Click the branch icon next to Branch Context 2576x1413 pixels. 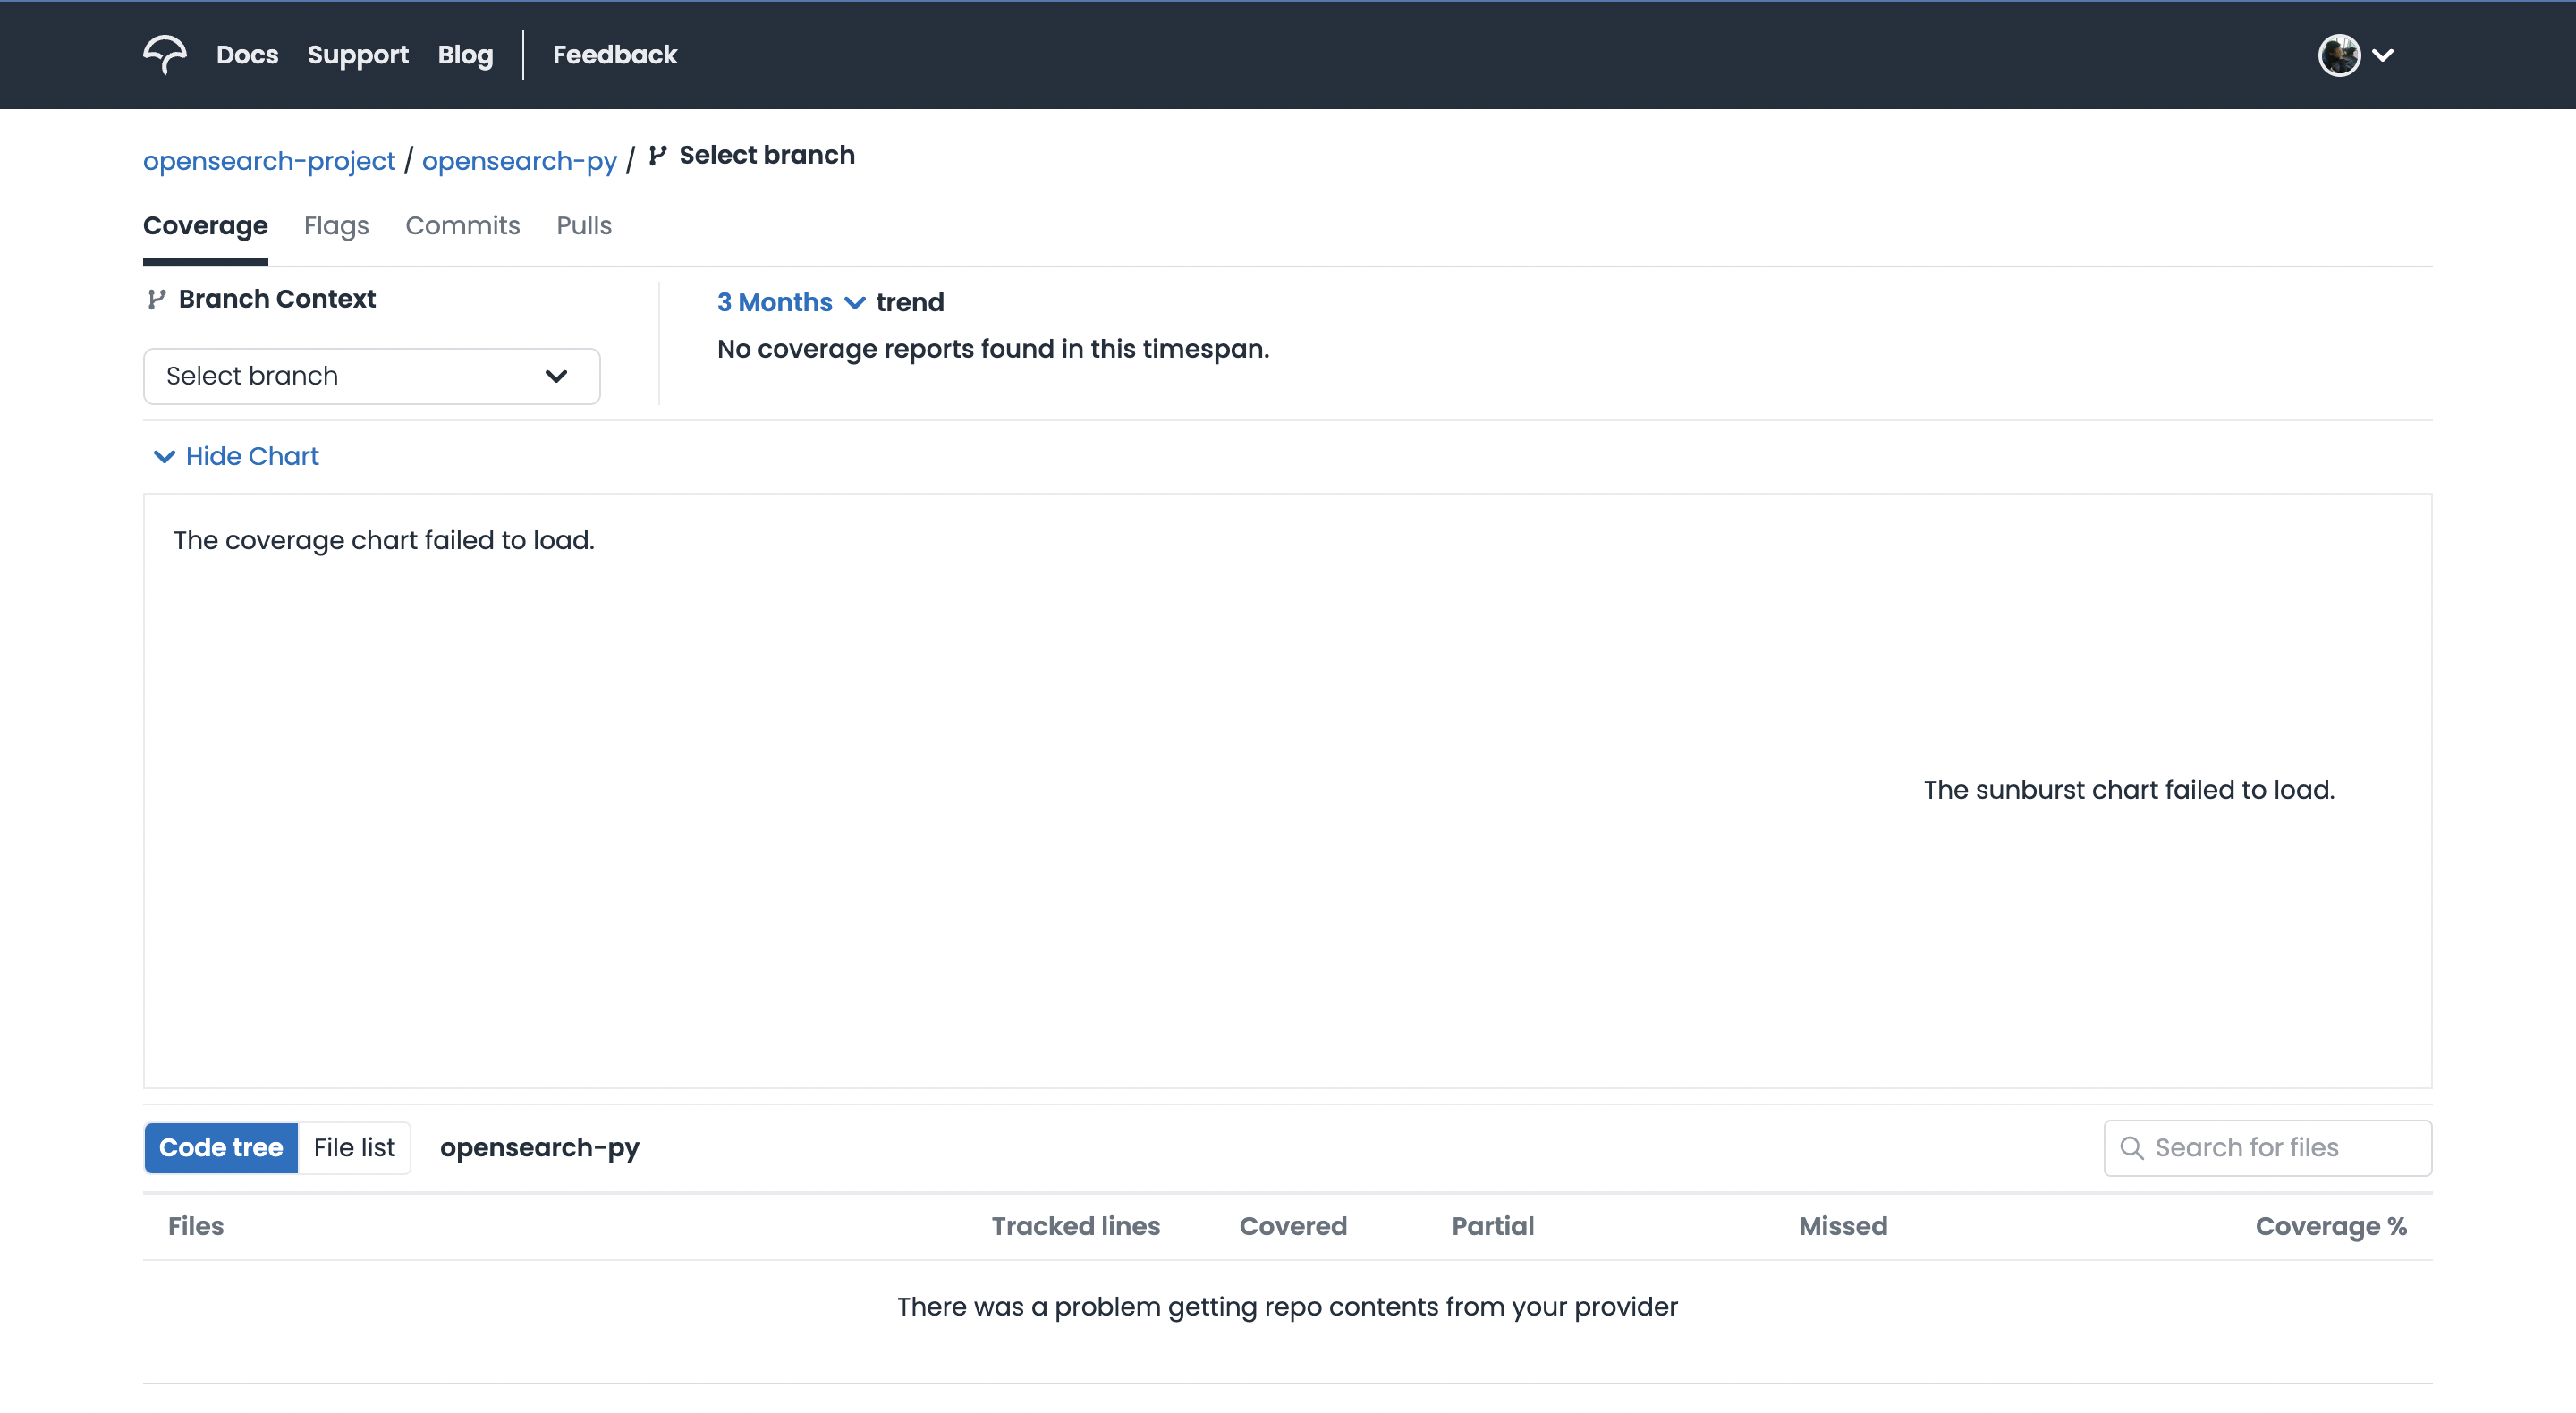pos(156,299)
